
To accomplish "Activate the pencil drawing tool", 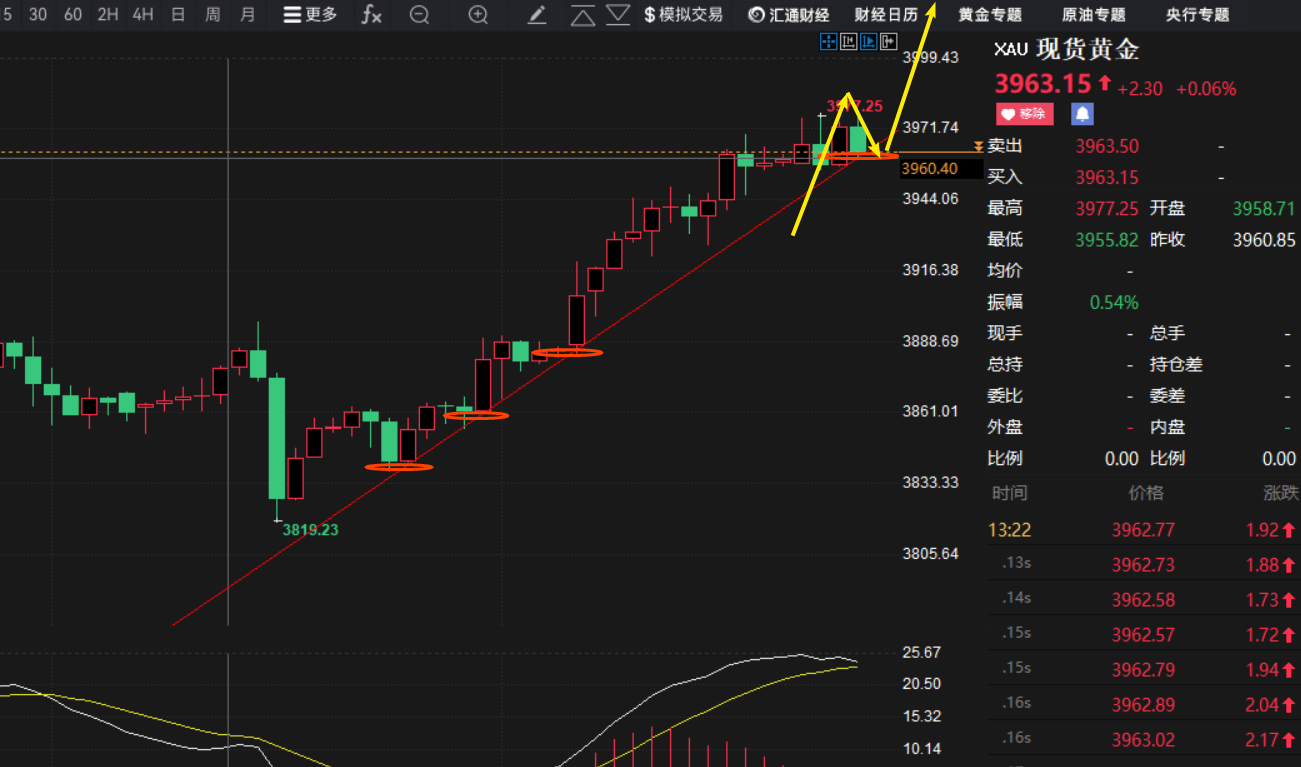I will 537,14.
